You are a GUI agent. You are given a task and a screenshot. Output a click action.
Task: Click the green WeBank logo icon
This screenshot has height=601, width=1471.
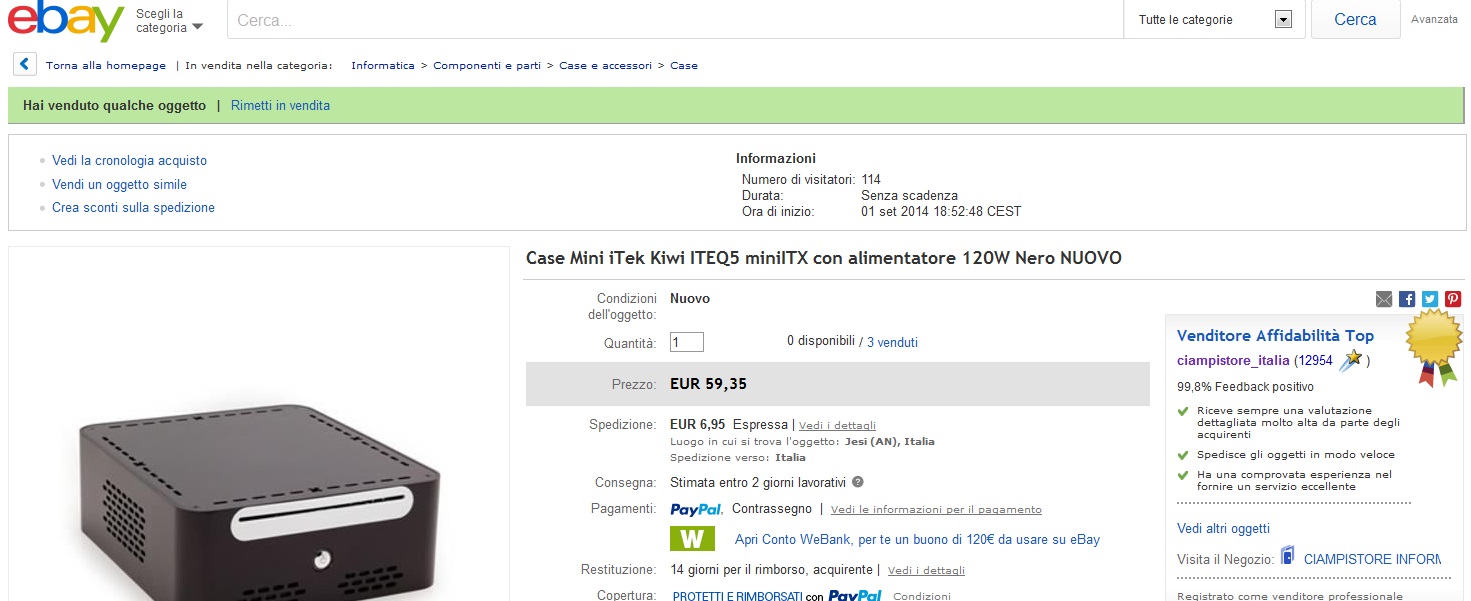[692, 539]
